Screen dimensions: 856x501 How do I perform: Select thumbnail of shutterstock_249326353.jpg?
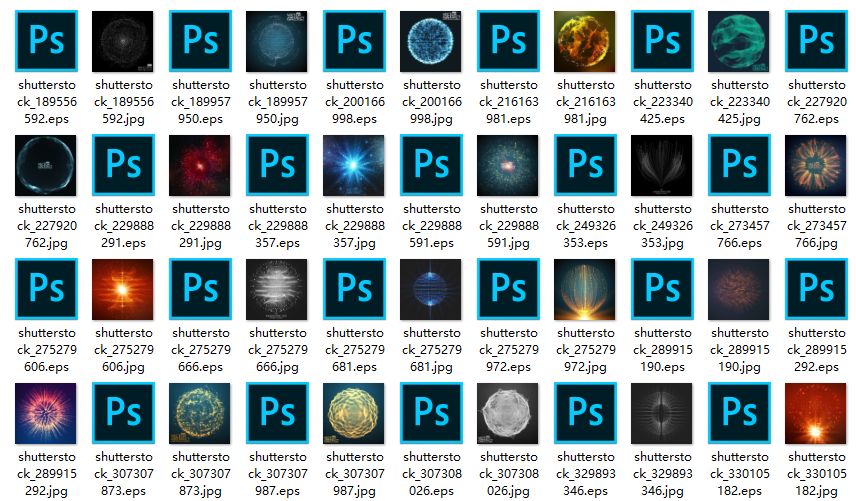pos(662,165)
